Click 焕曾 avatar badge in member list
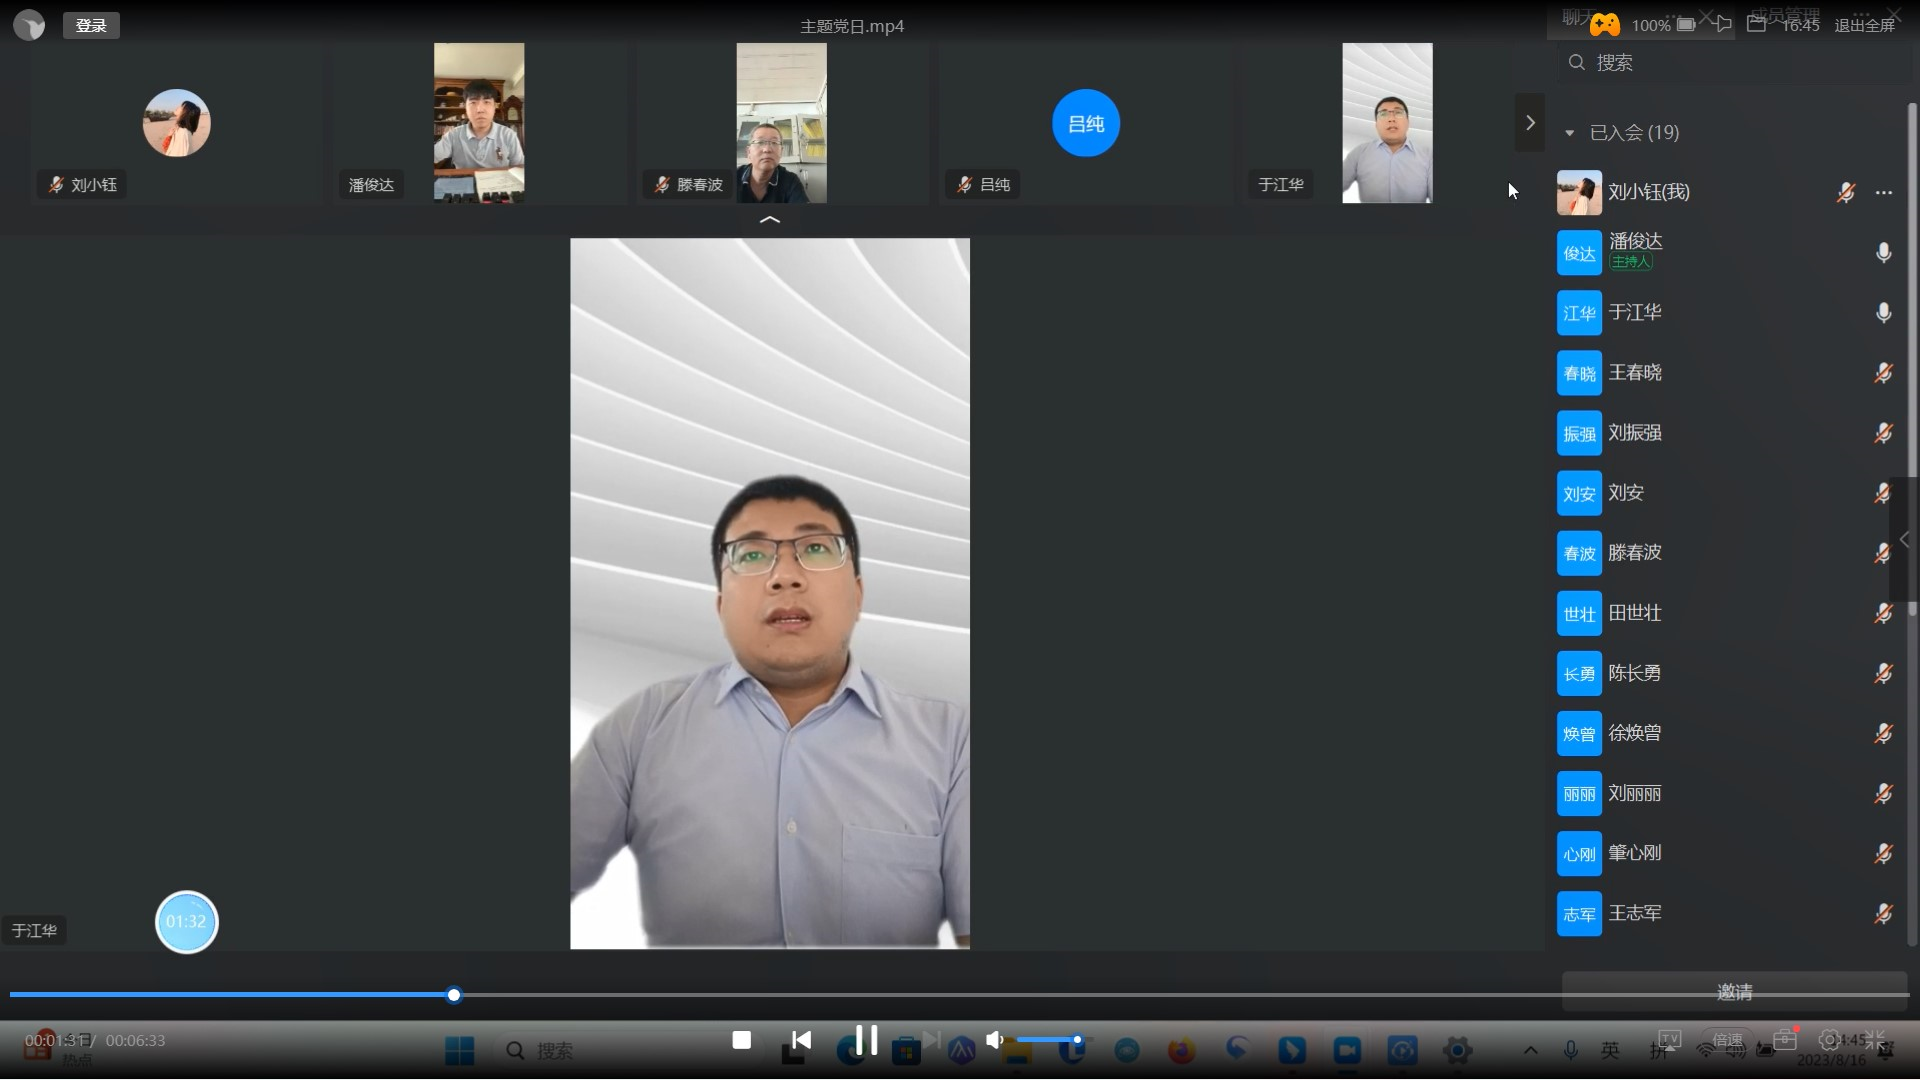This screenshot has height=1080, width=1920. click(x=1579, y=733)
